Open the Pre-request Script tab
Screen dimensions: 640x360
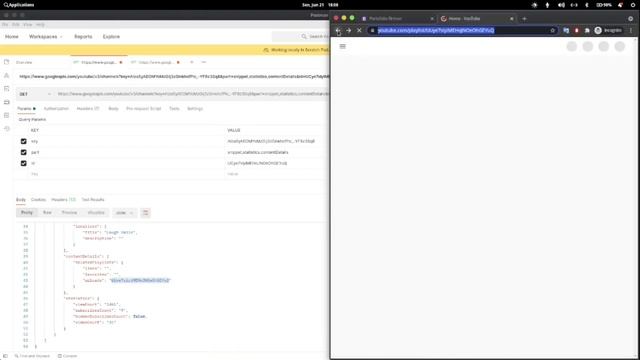tap(144, 109)
